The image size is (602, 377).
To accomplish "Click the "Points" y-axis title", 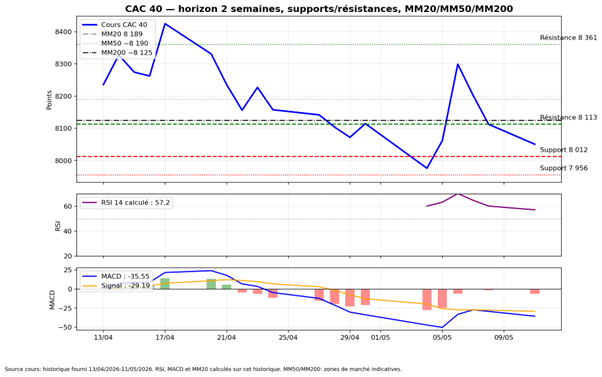I will (49, 100).
